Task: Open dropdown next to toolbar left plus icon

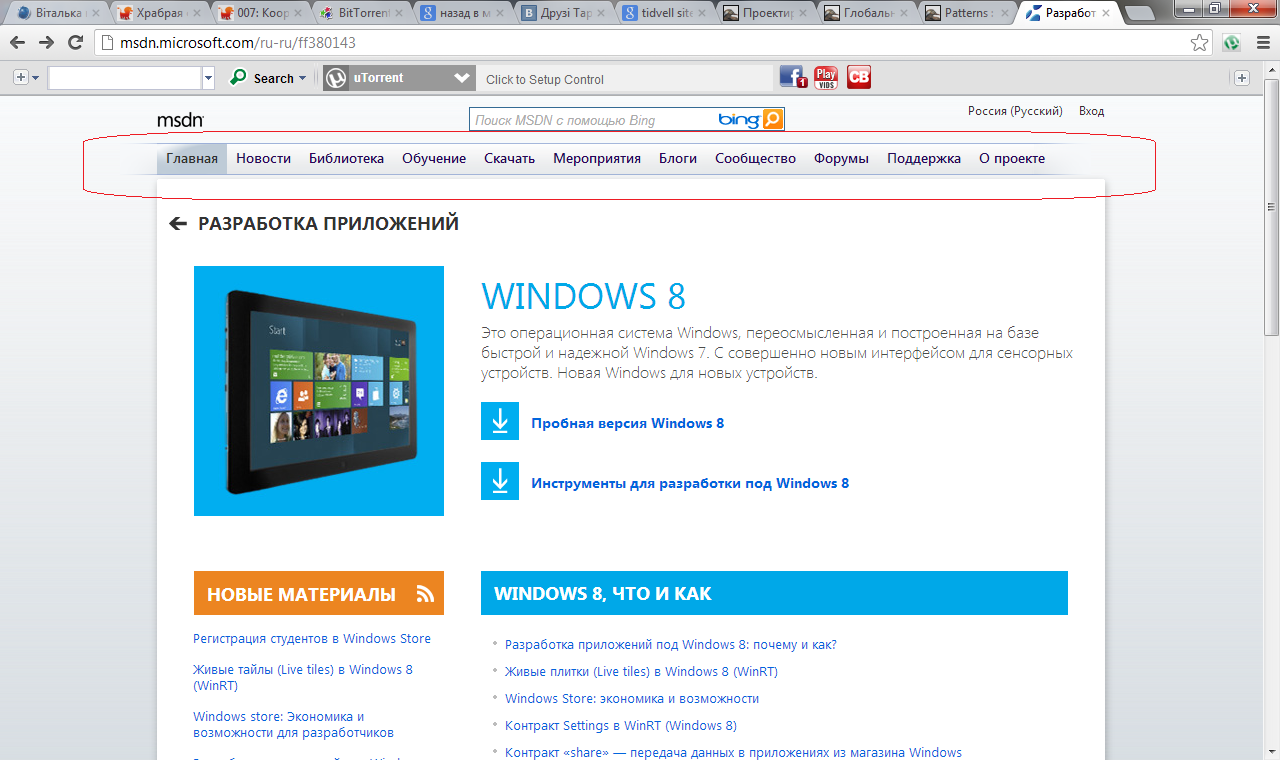Action: tap(35, 78)
